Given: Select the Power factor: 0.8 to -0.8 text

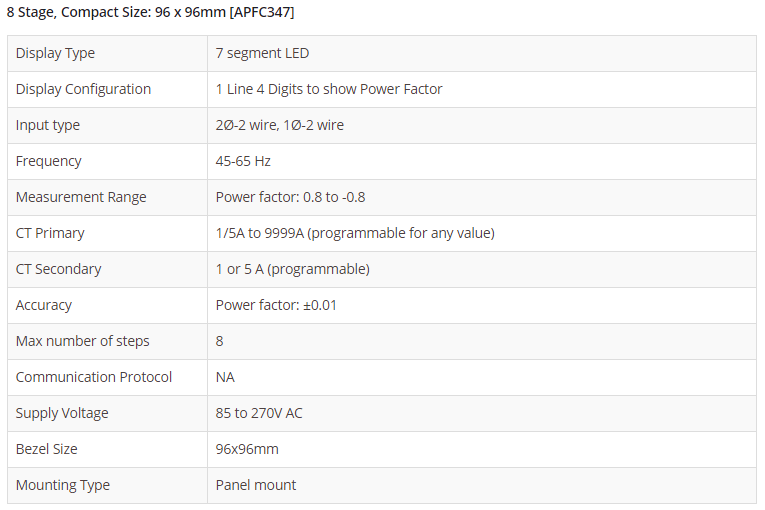Looking at the screenshot, I should [x=290, y=197].
